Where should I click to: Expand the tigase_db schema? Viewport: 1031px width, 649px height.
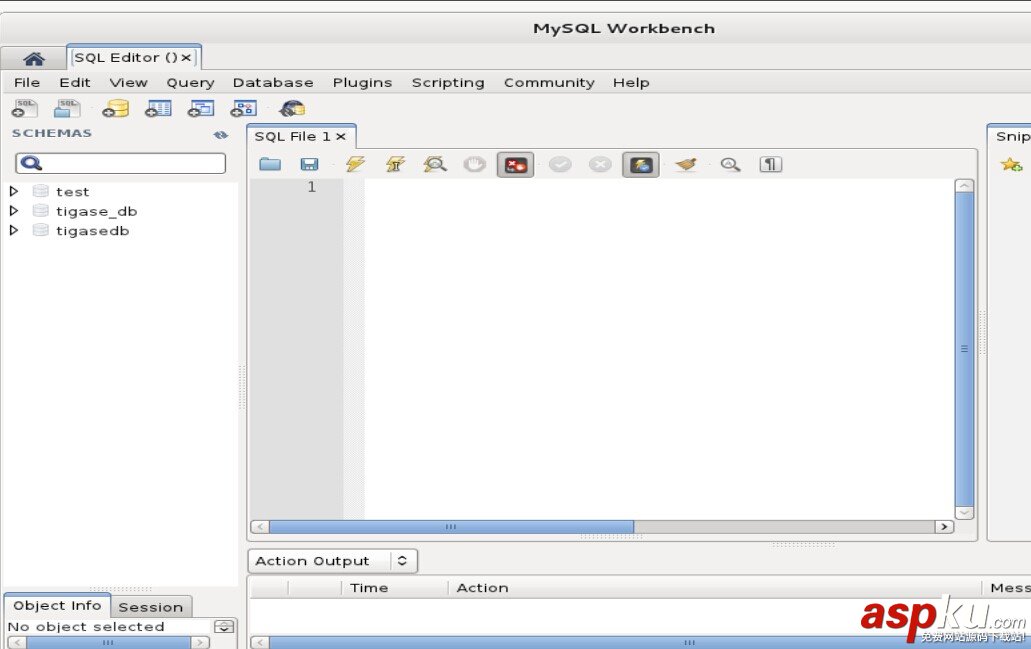pos(13,211)
